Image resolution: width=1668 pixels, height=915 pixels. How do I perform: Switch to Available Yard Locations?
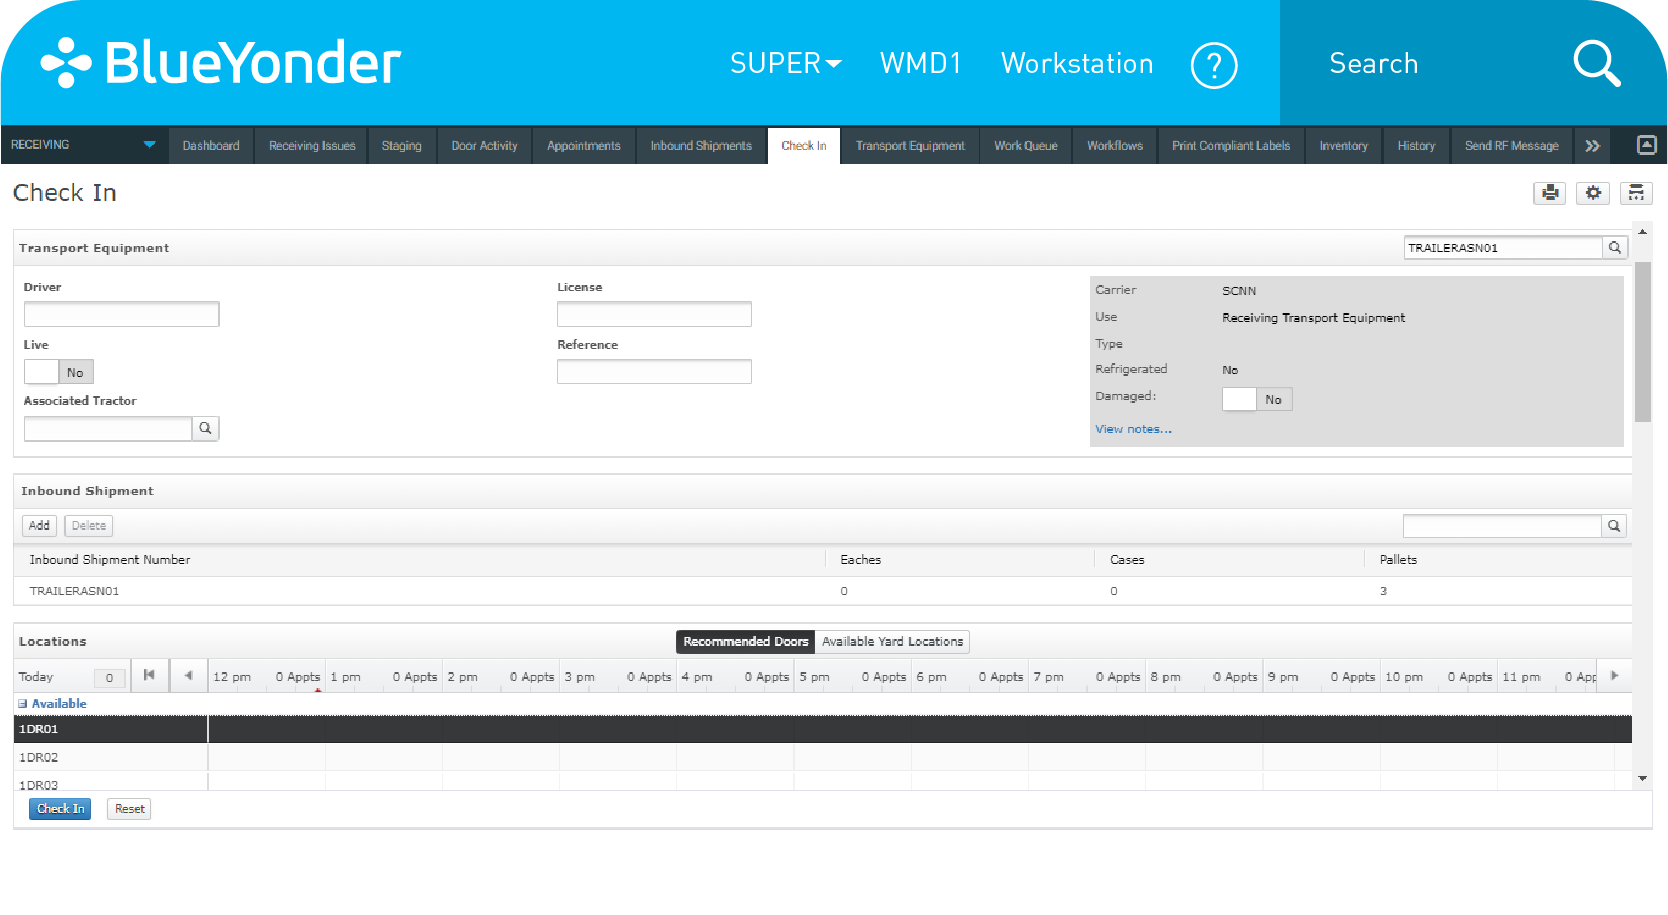[x=893, y=642]
